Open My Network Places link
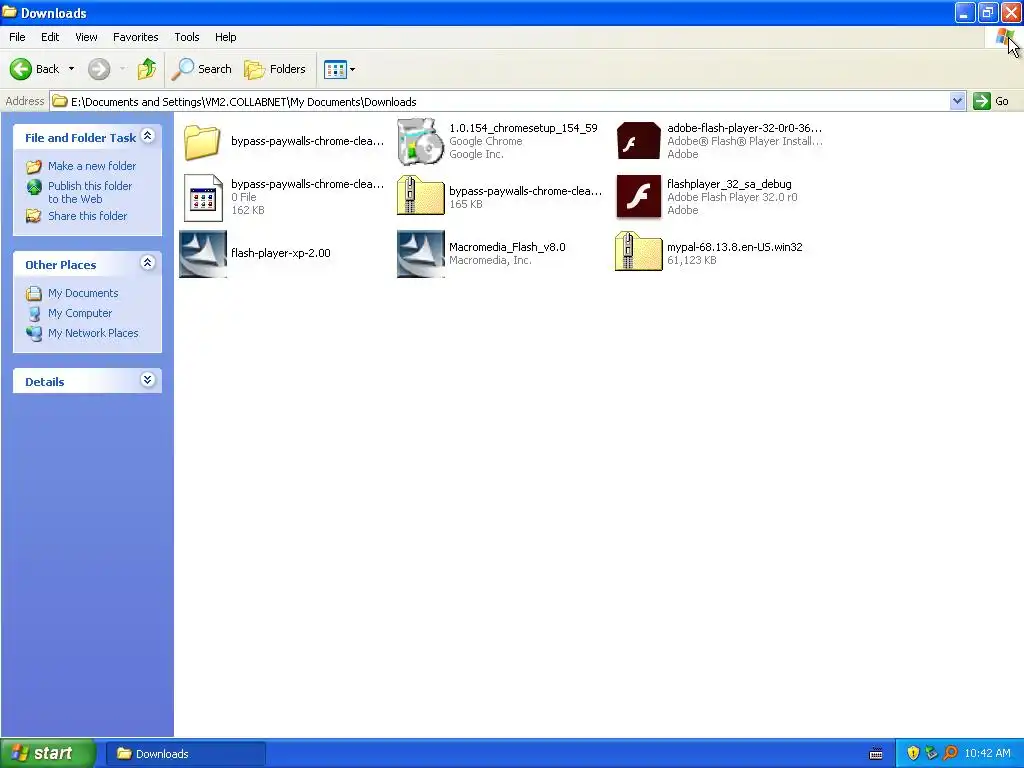1024x768 pixels. 93,333
